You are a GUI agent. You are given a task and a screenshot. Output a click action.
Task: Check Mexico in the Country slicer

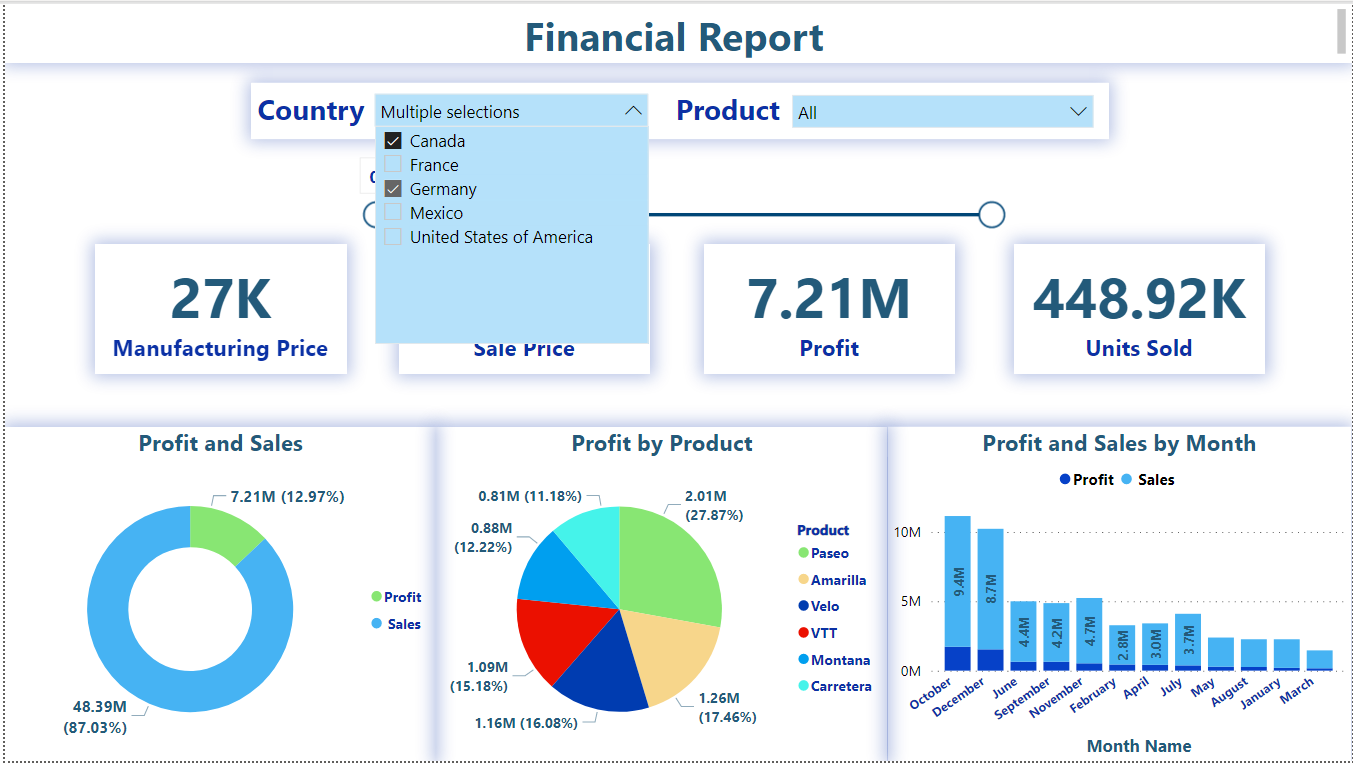(x=393, y=212)
